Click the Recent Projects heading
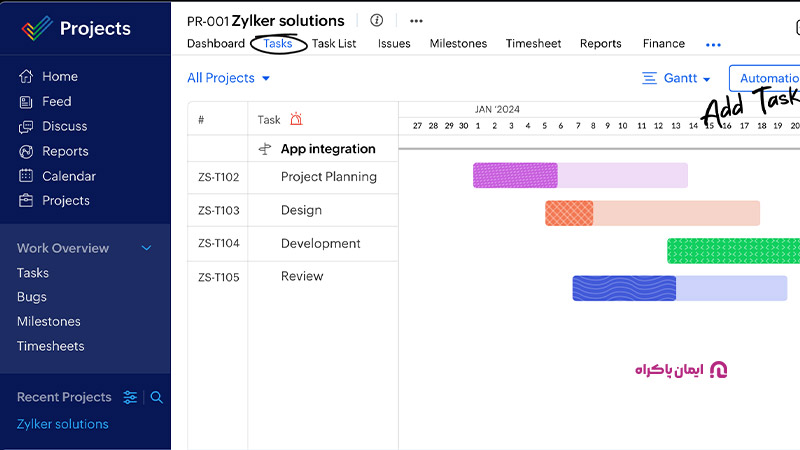The image size is (800, 450). tap(64, 397)
